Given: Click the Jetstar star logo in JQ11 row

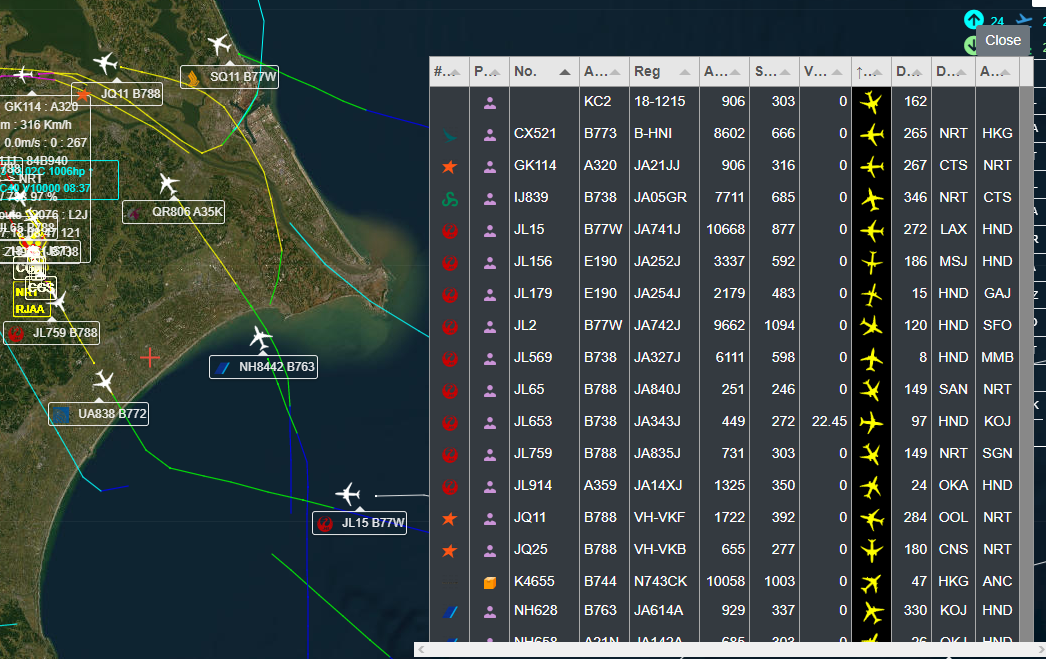Looking at the screenshot, I should [x=450, y=518].
